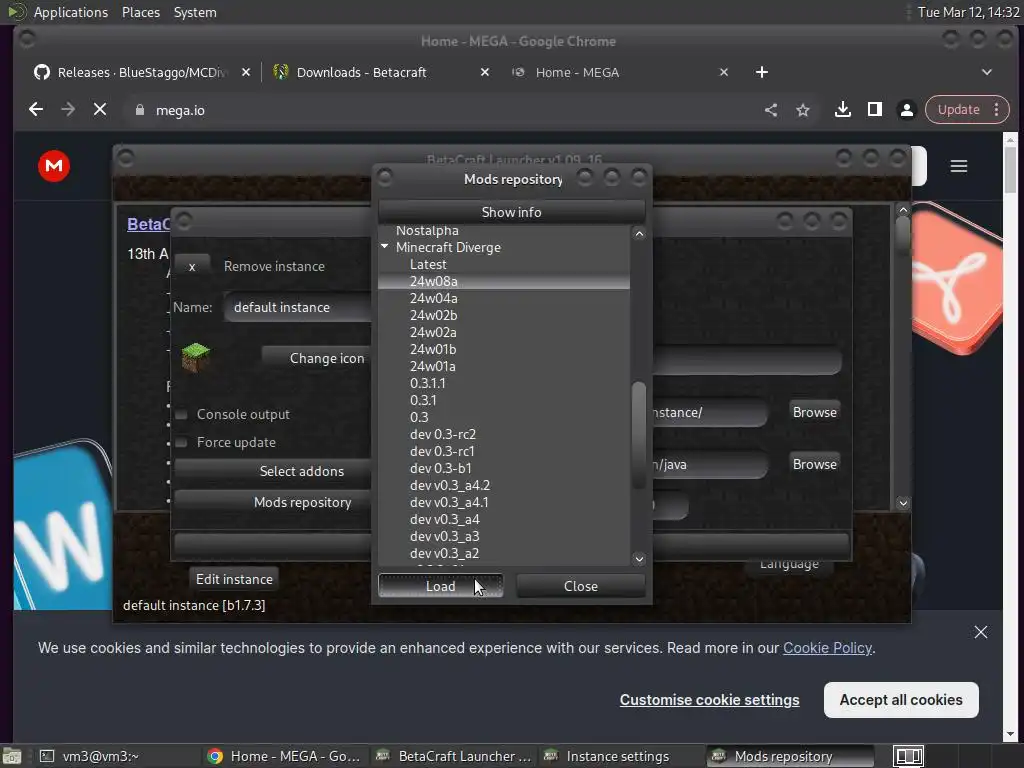Click the instance Name input field
The height and width of the screenshot is (768, 1024).
tap(298, 307)
